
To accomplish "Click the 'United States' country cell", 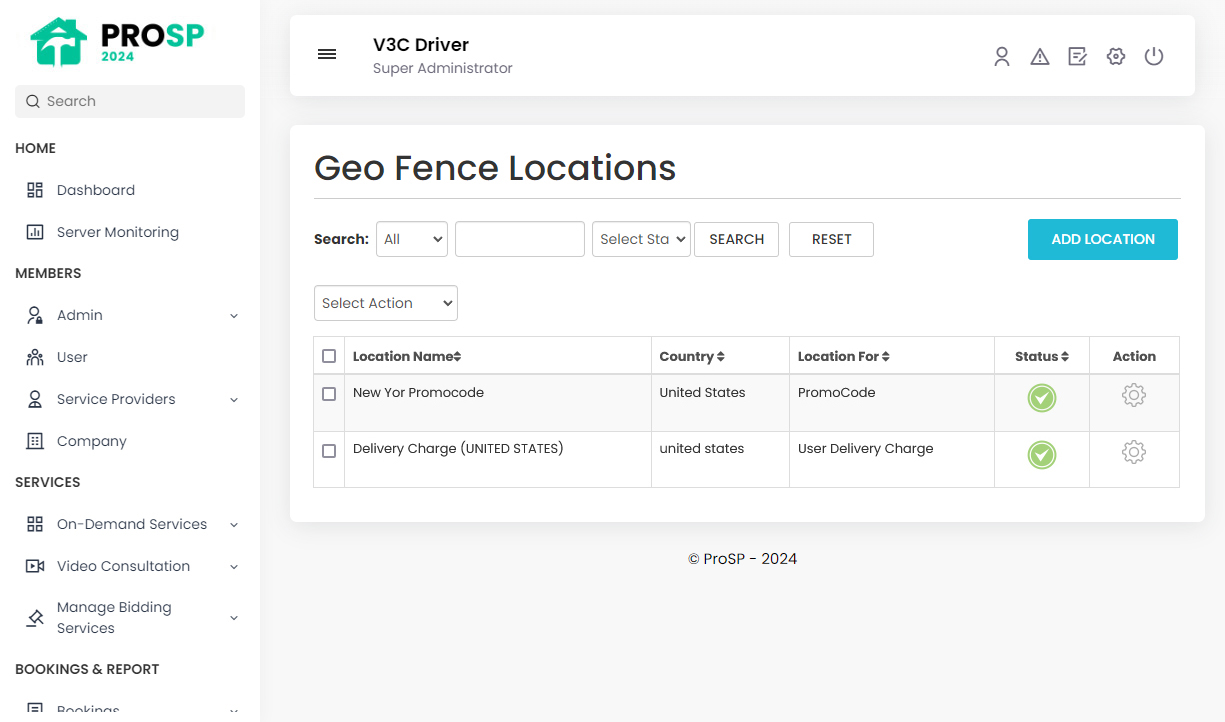I will tap(702, 393).
